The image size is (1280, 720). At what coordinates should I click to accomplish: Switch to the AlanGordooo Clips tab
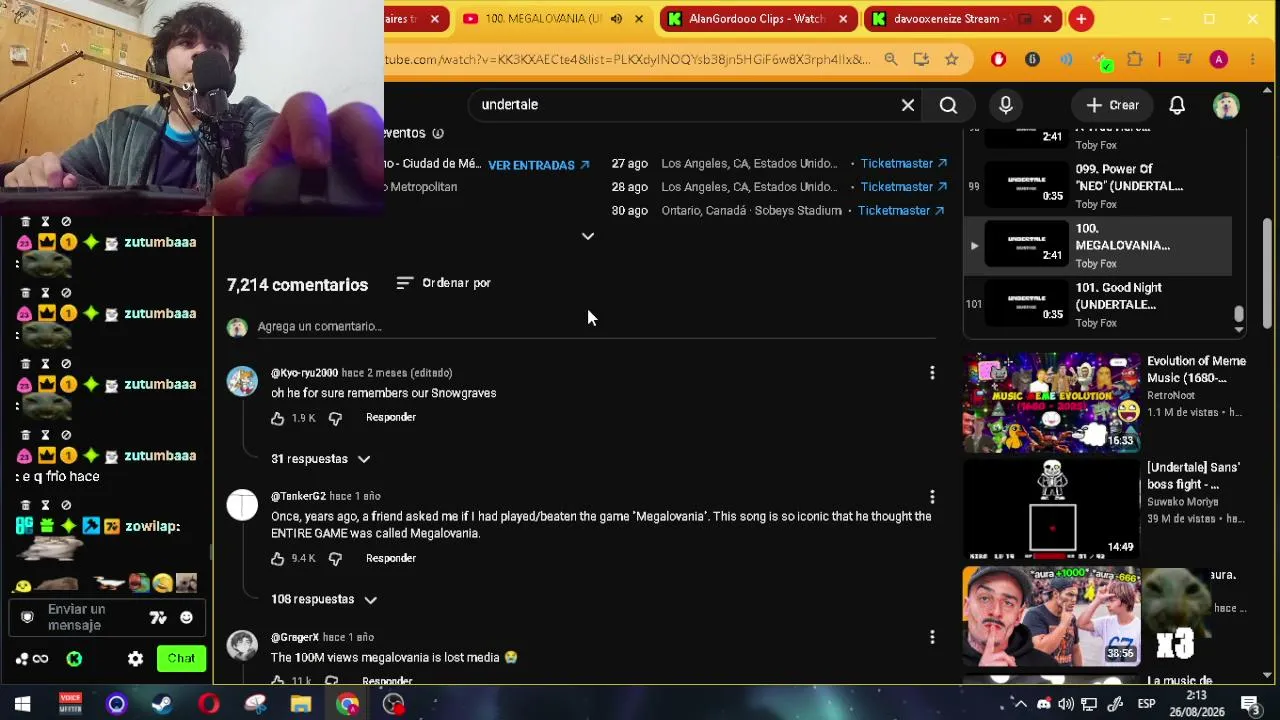pos(756,19)
